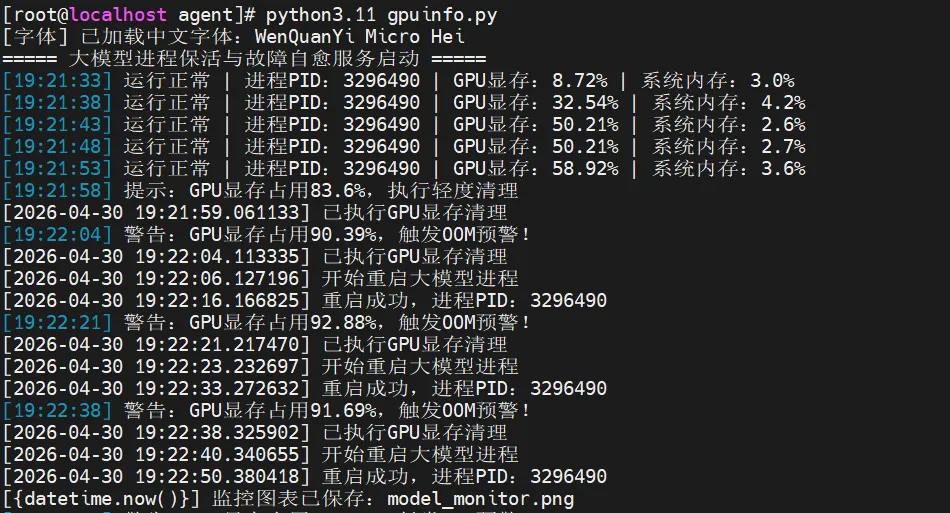Click the timestamp [19:22:21]
Screen dimensions: 950x513
pos(58,322)
